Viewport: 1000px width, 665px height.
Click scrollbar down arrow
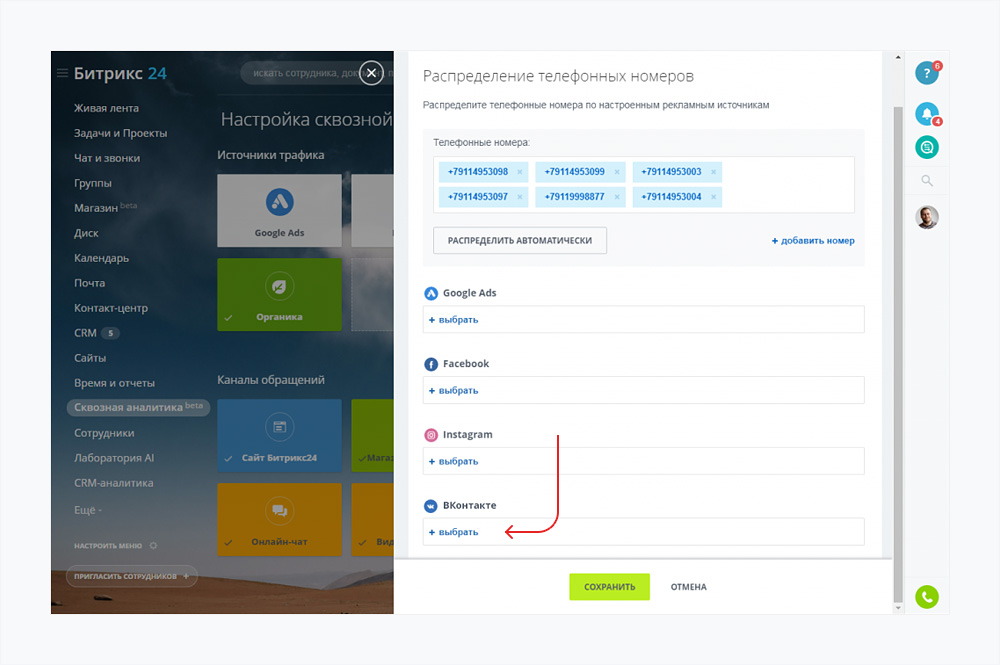click(x=898, y=608)
